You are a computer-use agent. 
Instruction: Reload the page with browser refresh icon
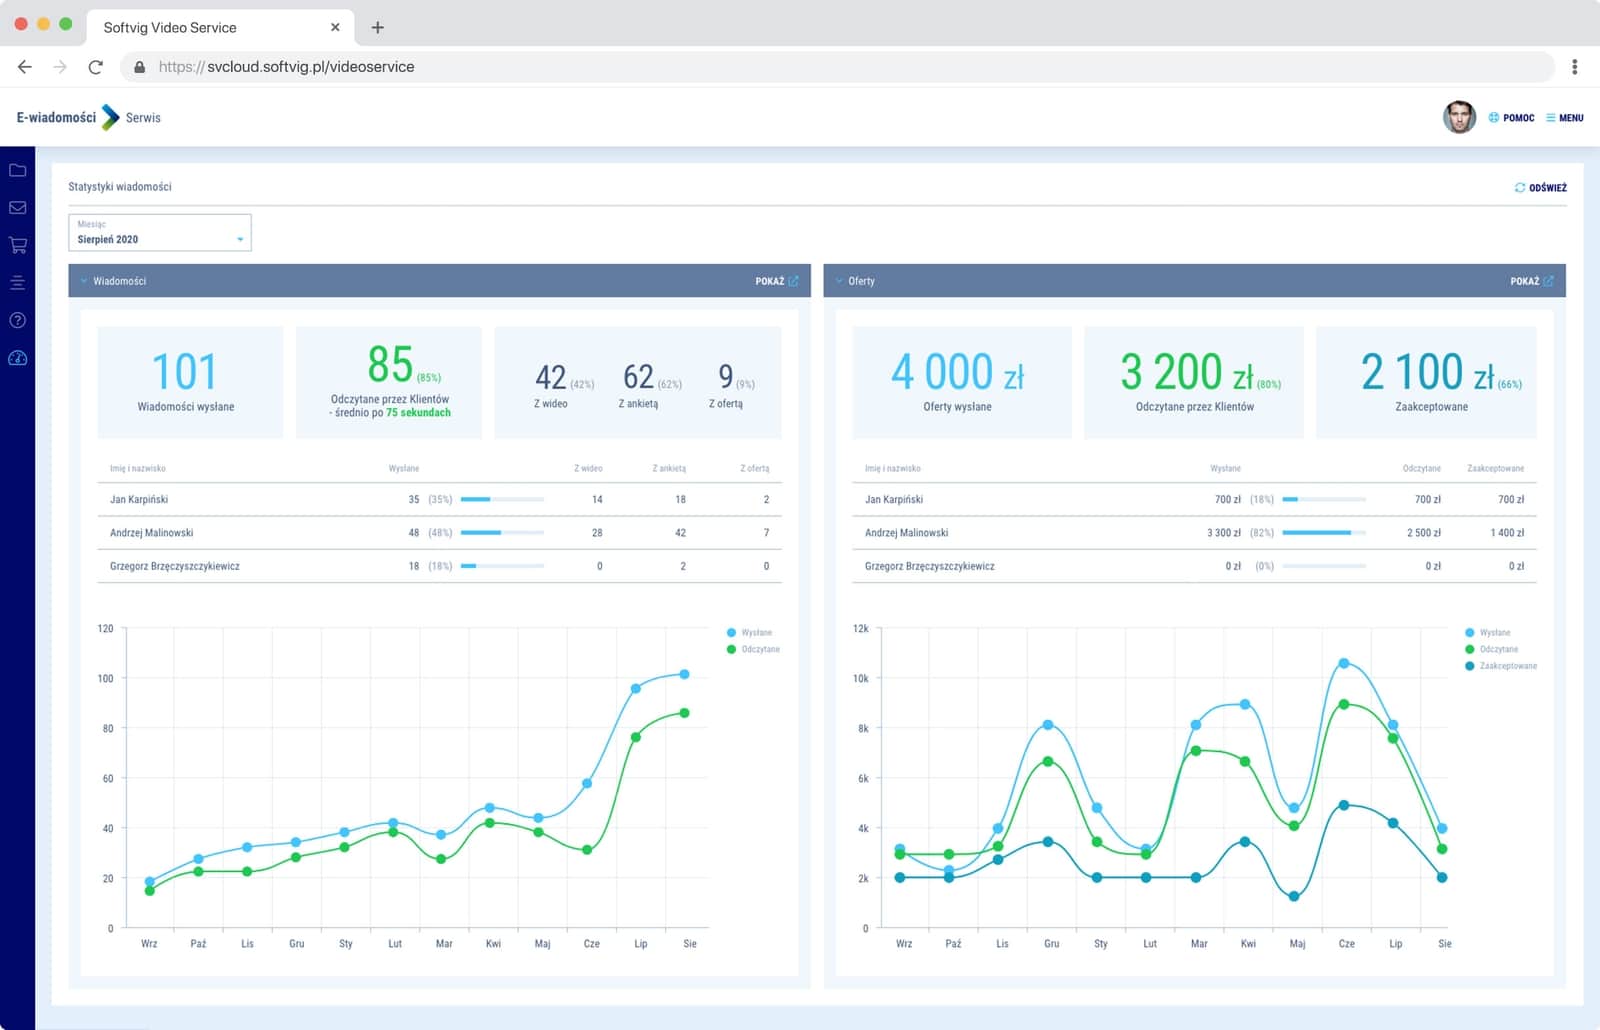pos(95,67)
